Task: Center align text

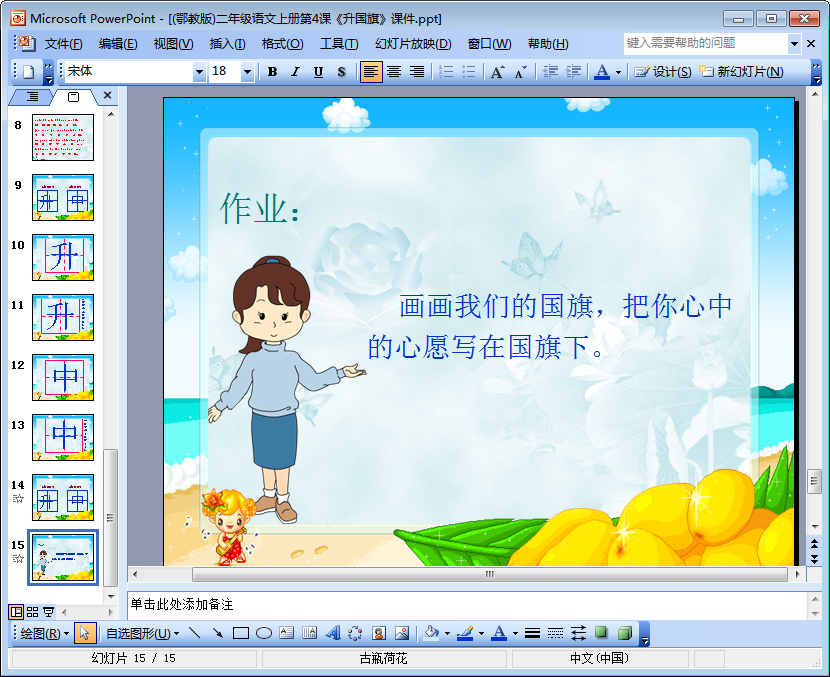Action: 394,71
